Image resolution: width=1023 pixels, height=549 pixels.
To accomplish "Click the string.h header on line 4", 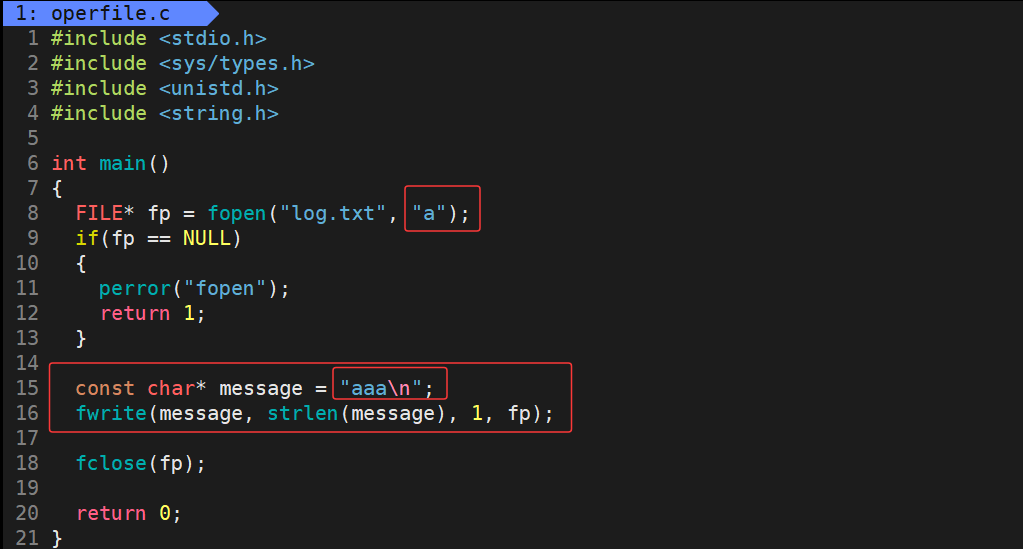I will 218,114.
